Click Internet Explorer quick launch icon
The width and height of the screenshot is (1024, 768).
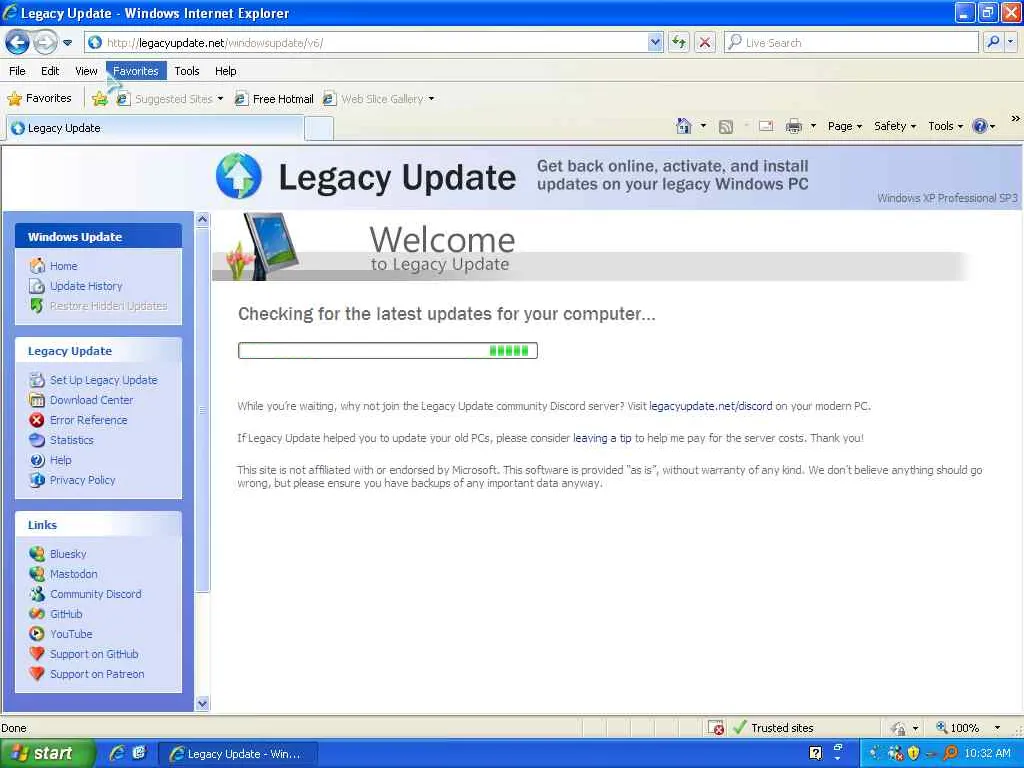(118, 753)
